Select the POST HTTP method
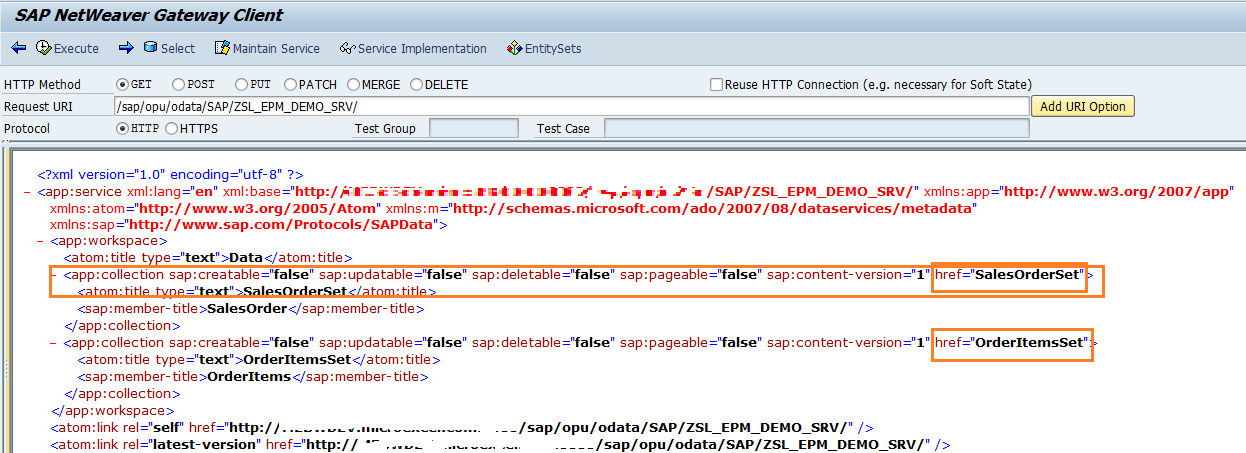The height and width of the screenshot is (453, 1246). click(x=179, y=85)
